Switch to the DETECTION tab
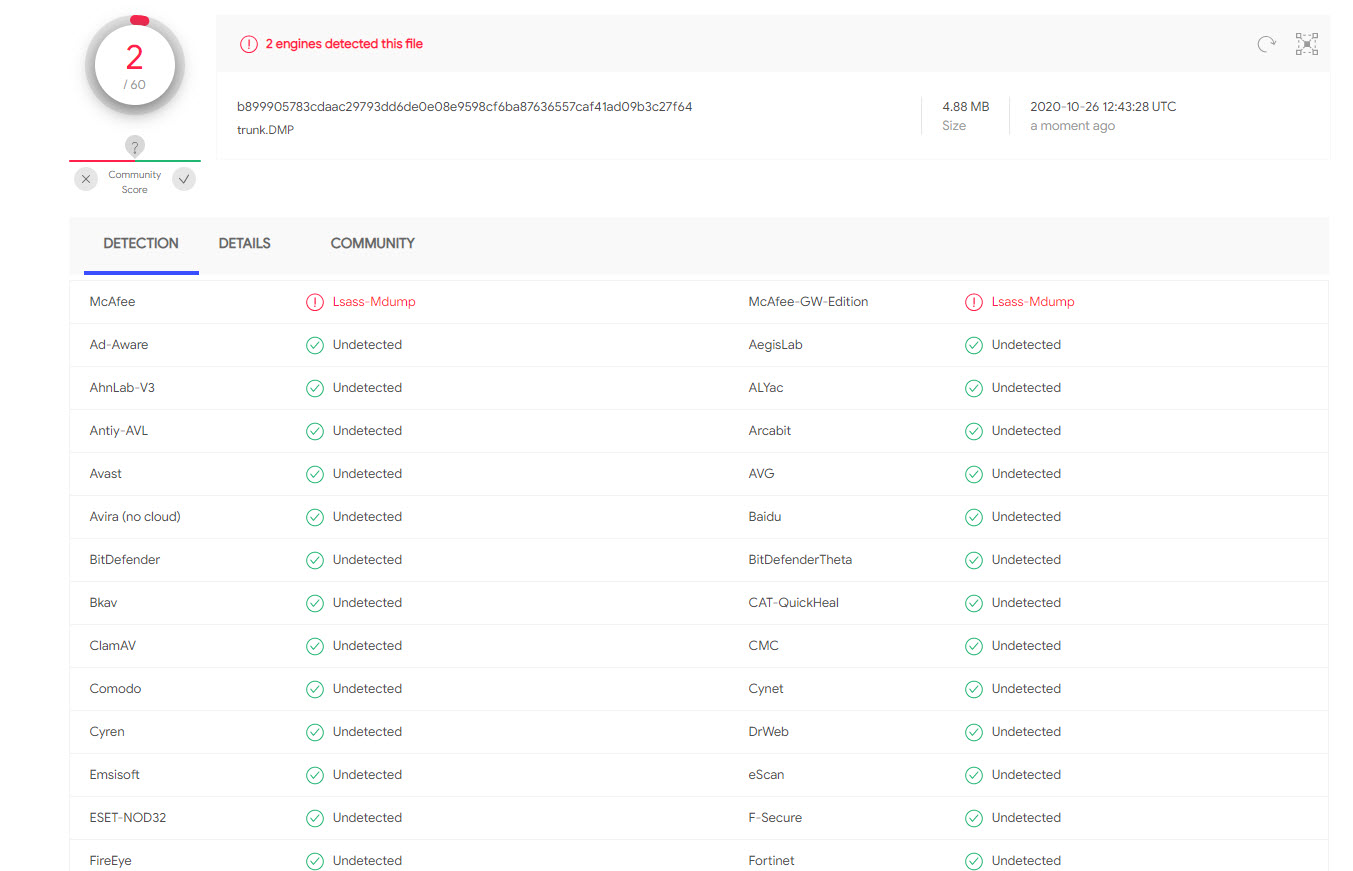Viewport: 1353px width, 871px height. coord(141,243)
